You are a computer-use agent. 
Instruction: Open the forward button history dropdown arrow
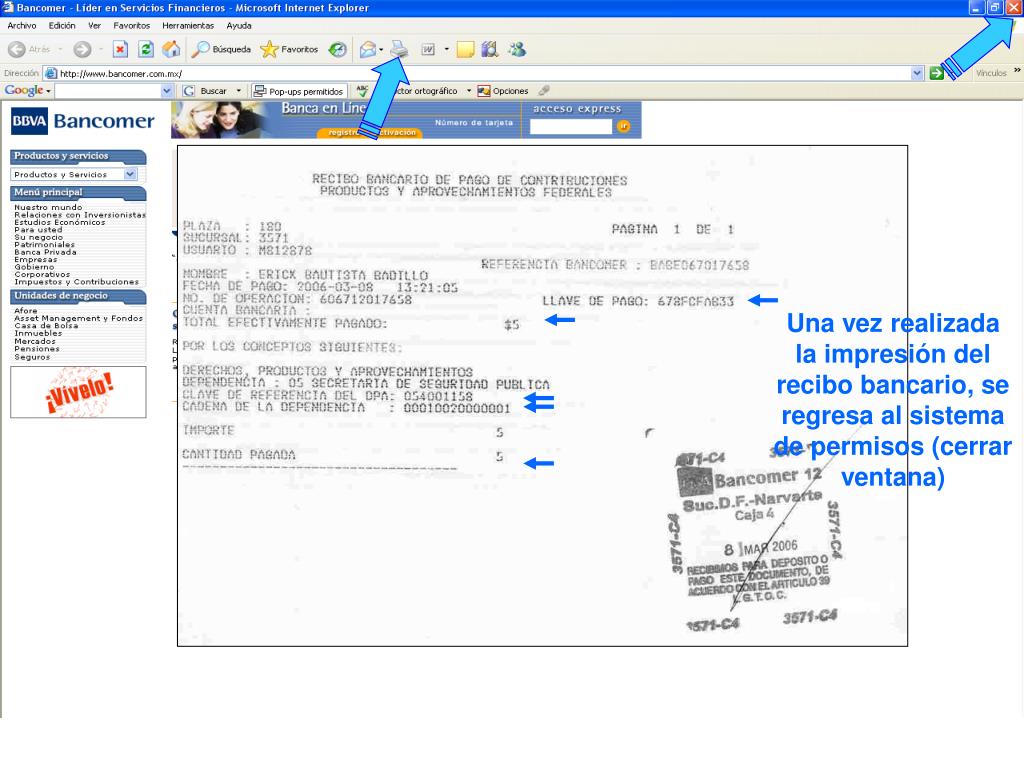coord(101,49)
